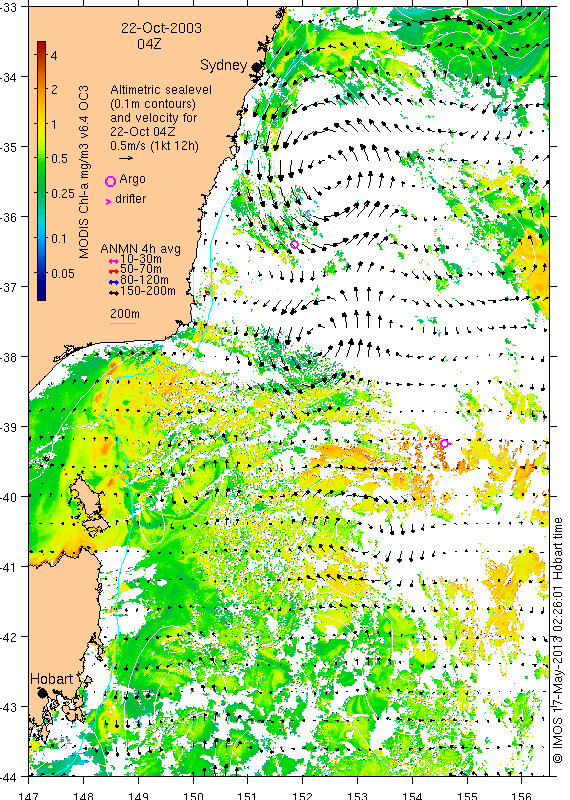Click the '150-200m' depth label
570x800 pixels.
(148, 291)
